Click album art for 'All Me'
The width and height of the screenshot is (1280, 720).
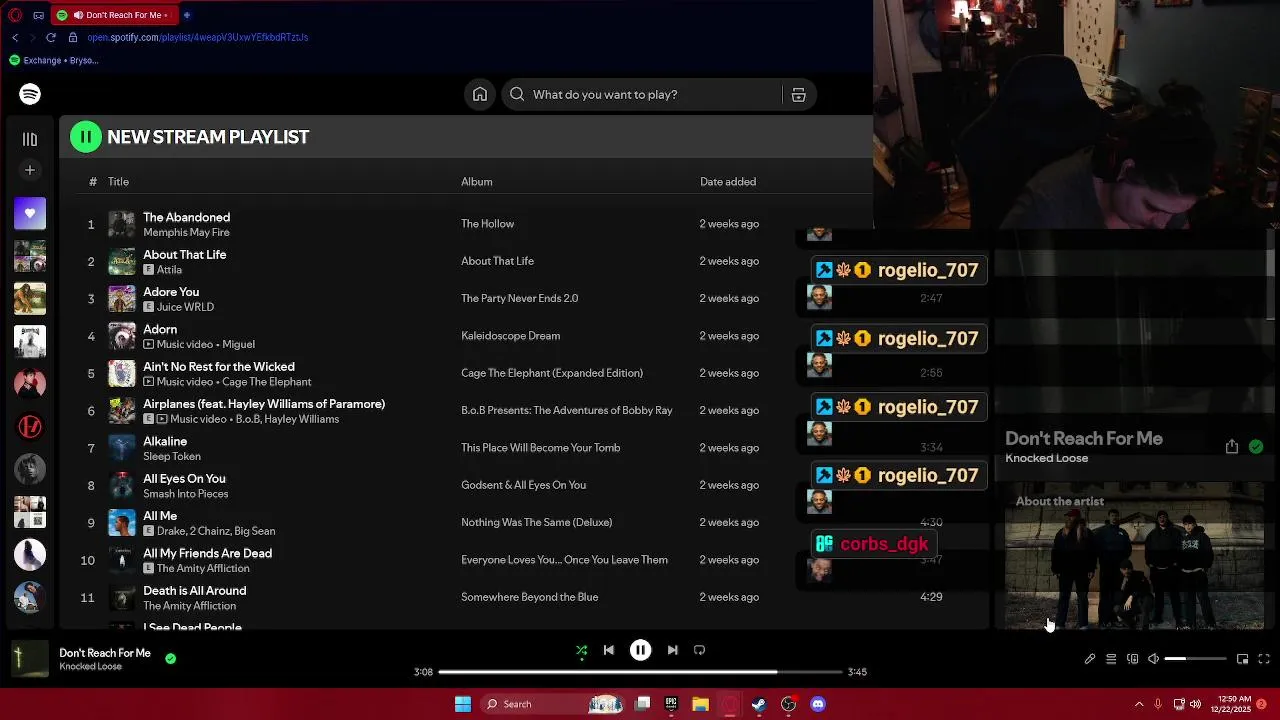(121, 522)
